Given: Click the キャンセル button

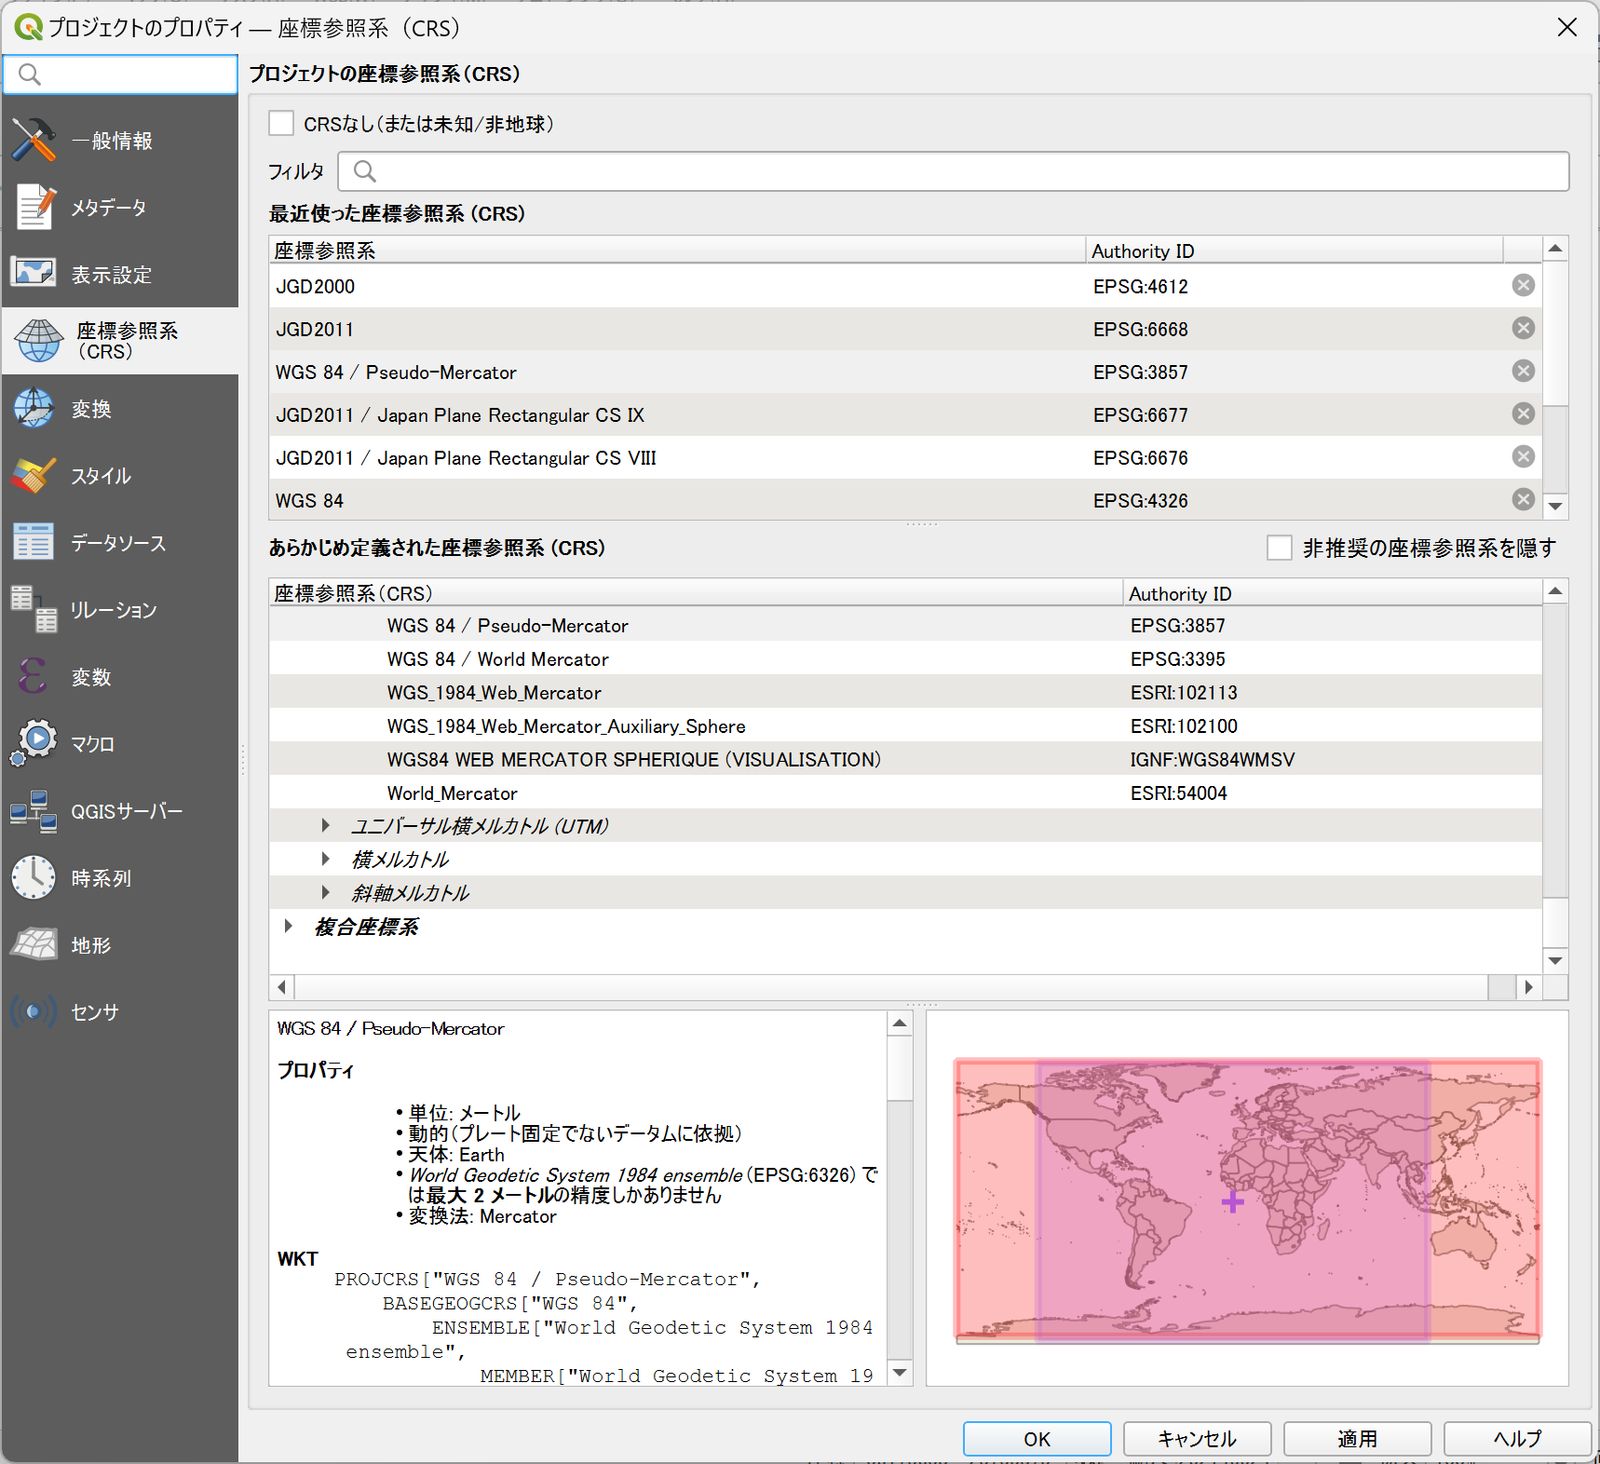Looking at the screenshot, I should point(1197,1439).
